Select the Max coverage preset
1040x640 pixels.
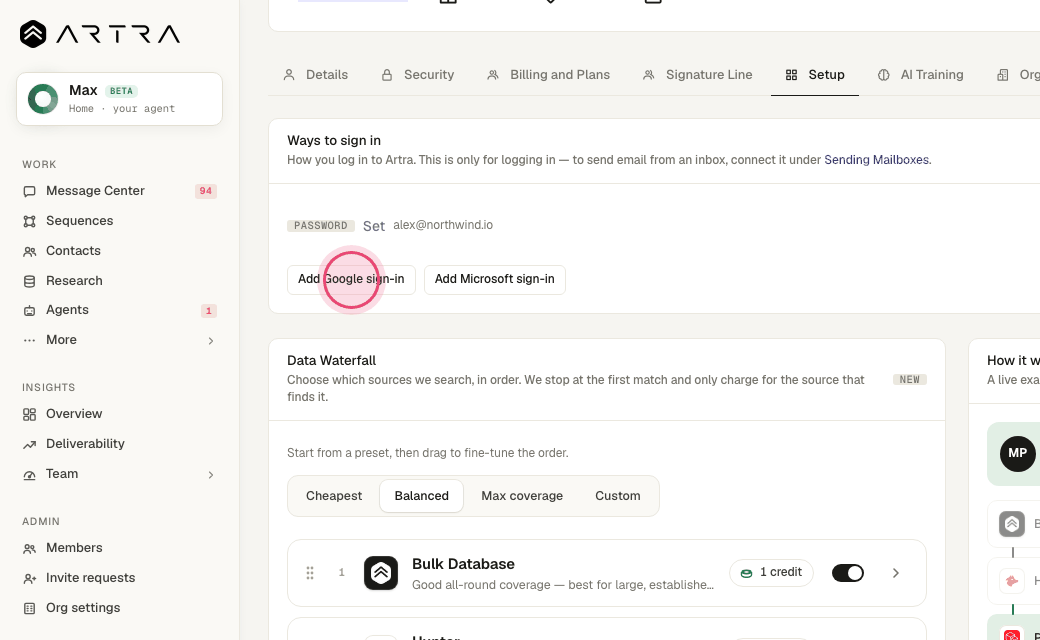(x=522, y=496)
